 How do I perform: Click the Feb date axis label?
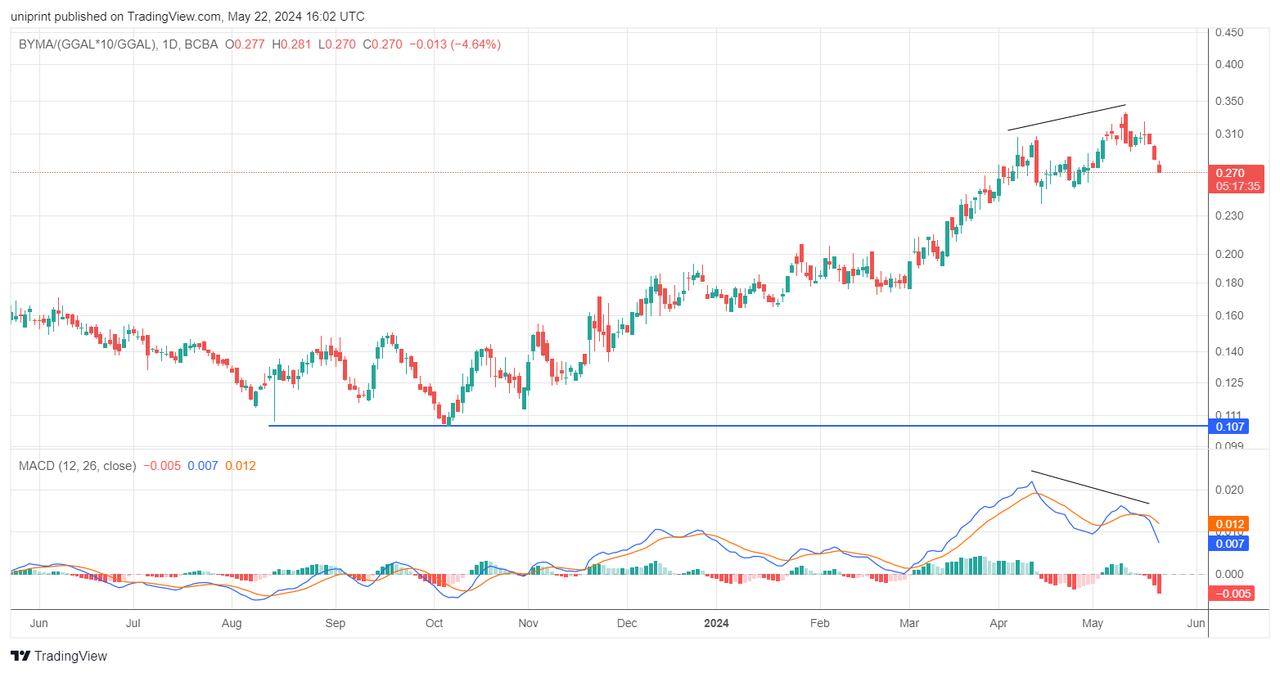819,623
